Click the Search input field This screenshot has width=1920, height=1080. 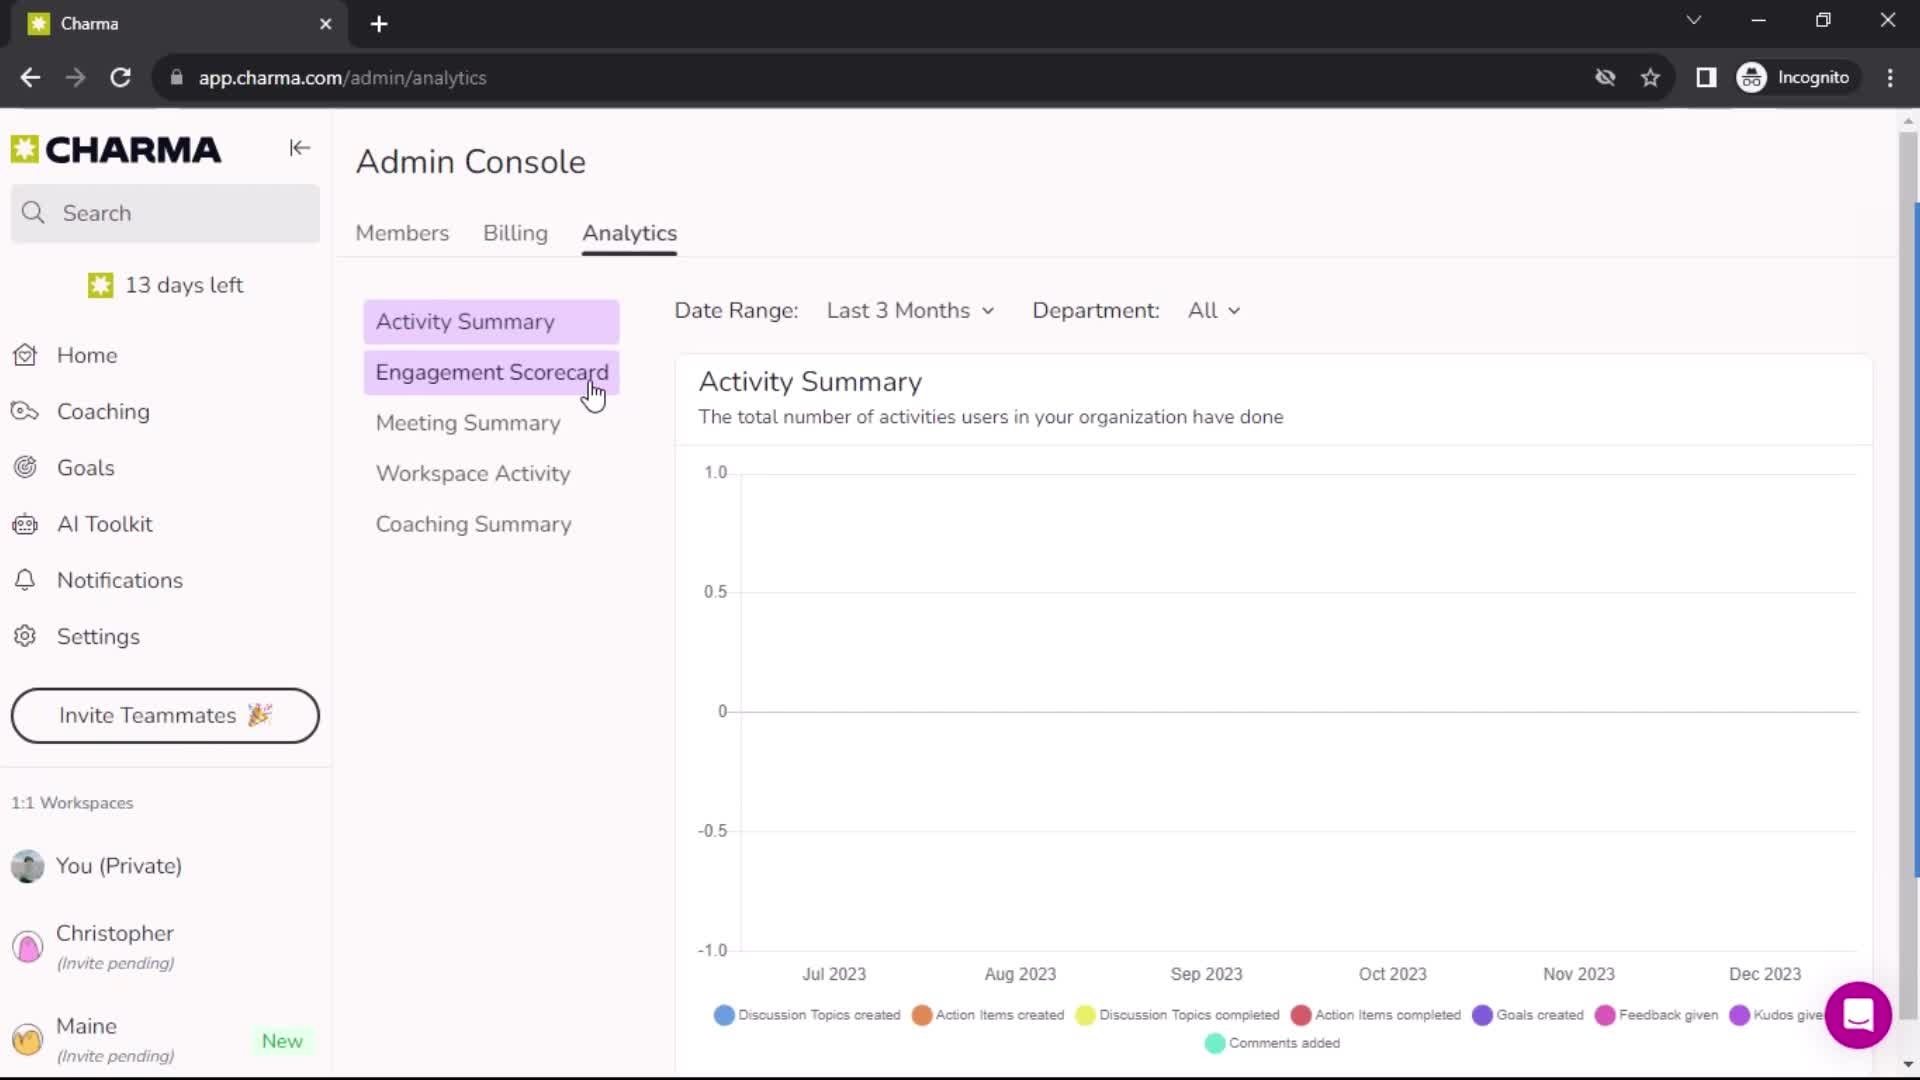click(165, 212)
